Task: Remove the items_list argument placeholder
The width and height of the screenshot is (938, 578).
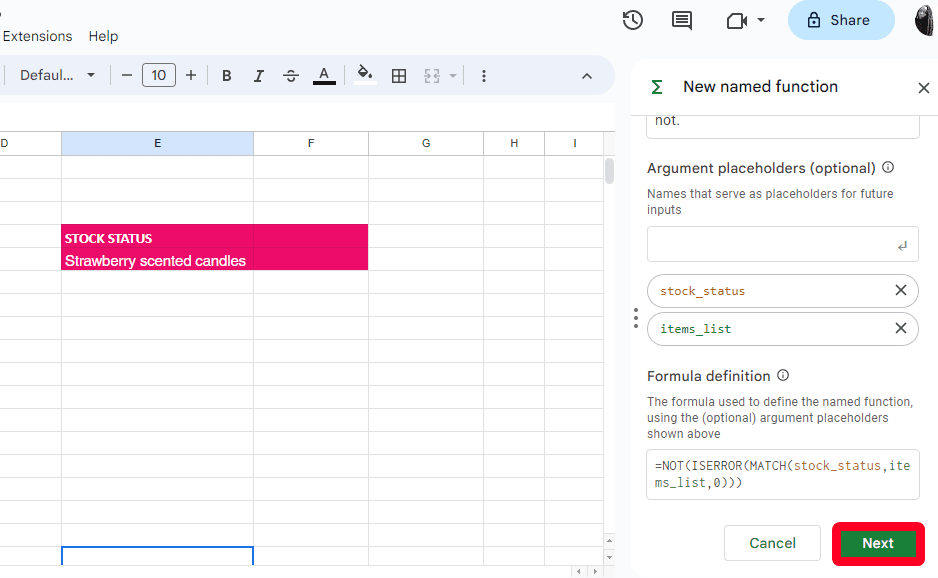Action: point(900,328)
